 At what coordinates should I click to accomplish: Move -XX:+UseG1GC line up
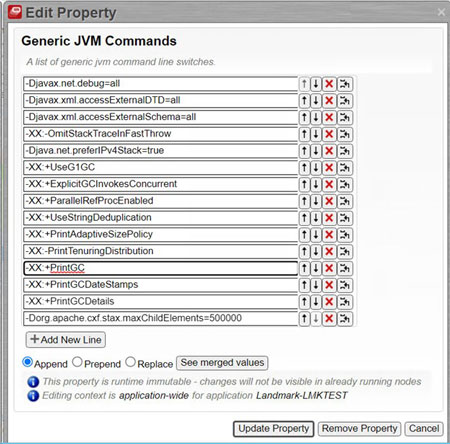click(304, 168)
